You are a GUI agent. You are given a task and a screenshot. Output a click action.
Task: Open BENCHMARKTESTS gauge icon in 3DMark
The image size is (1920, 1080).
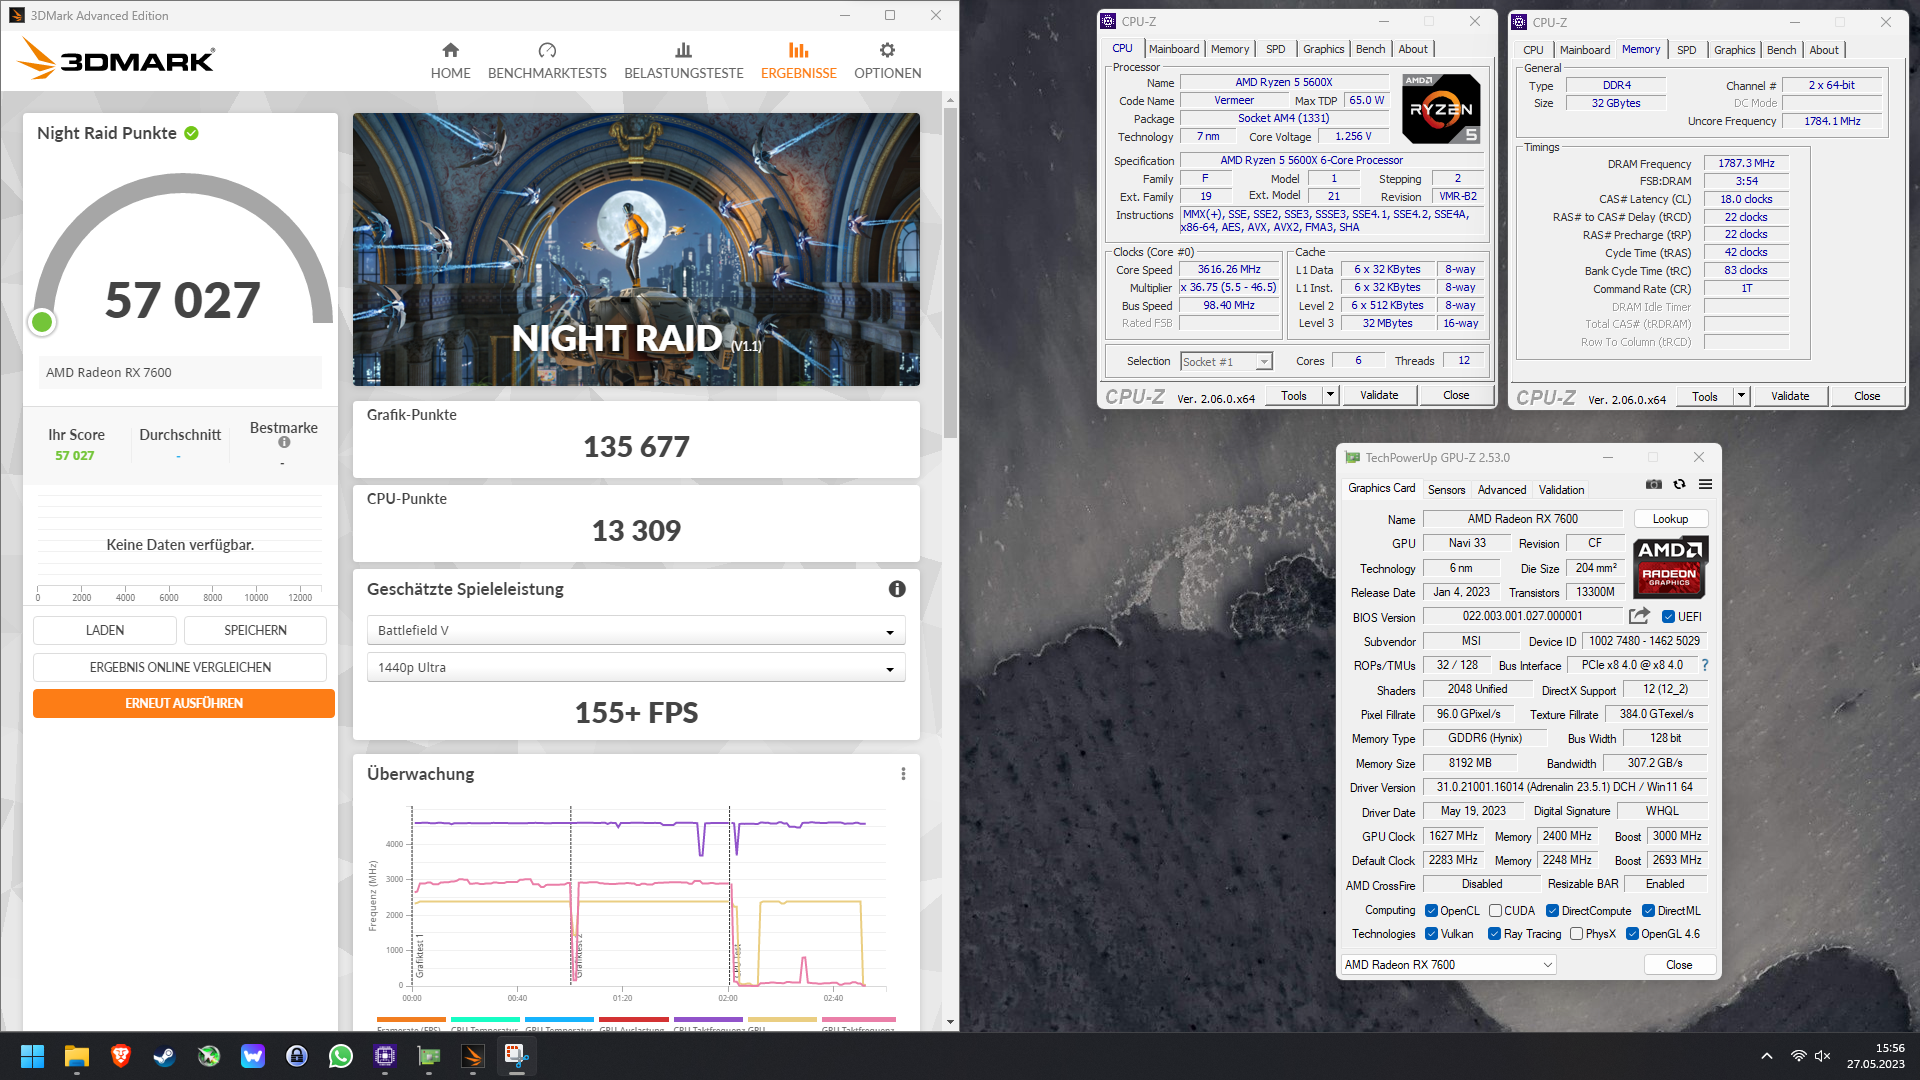547,50
